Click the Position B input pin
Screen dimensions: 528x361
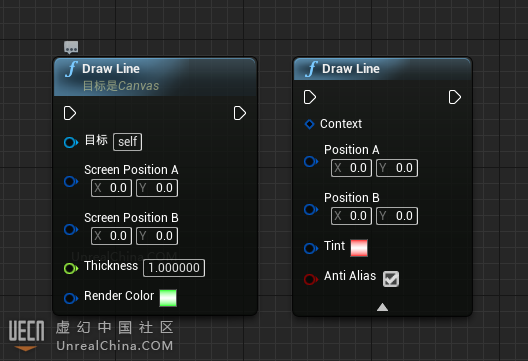[311, 209]
